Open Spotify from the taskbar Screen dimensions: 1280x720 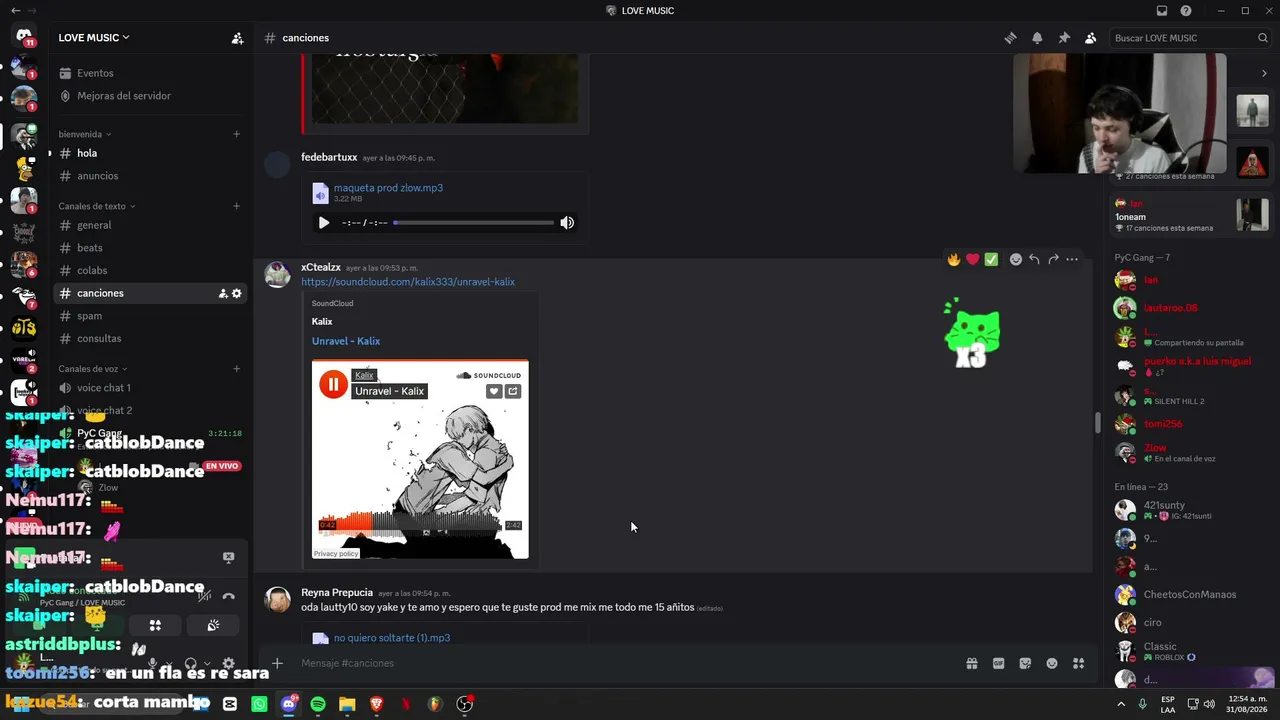pos(318,704)
